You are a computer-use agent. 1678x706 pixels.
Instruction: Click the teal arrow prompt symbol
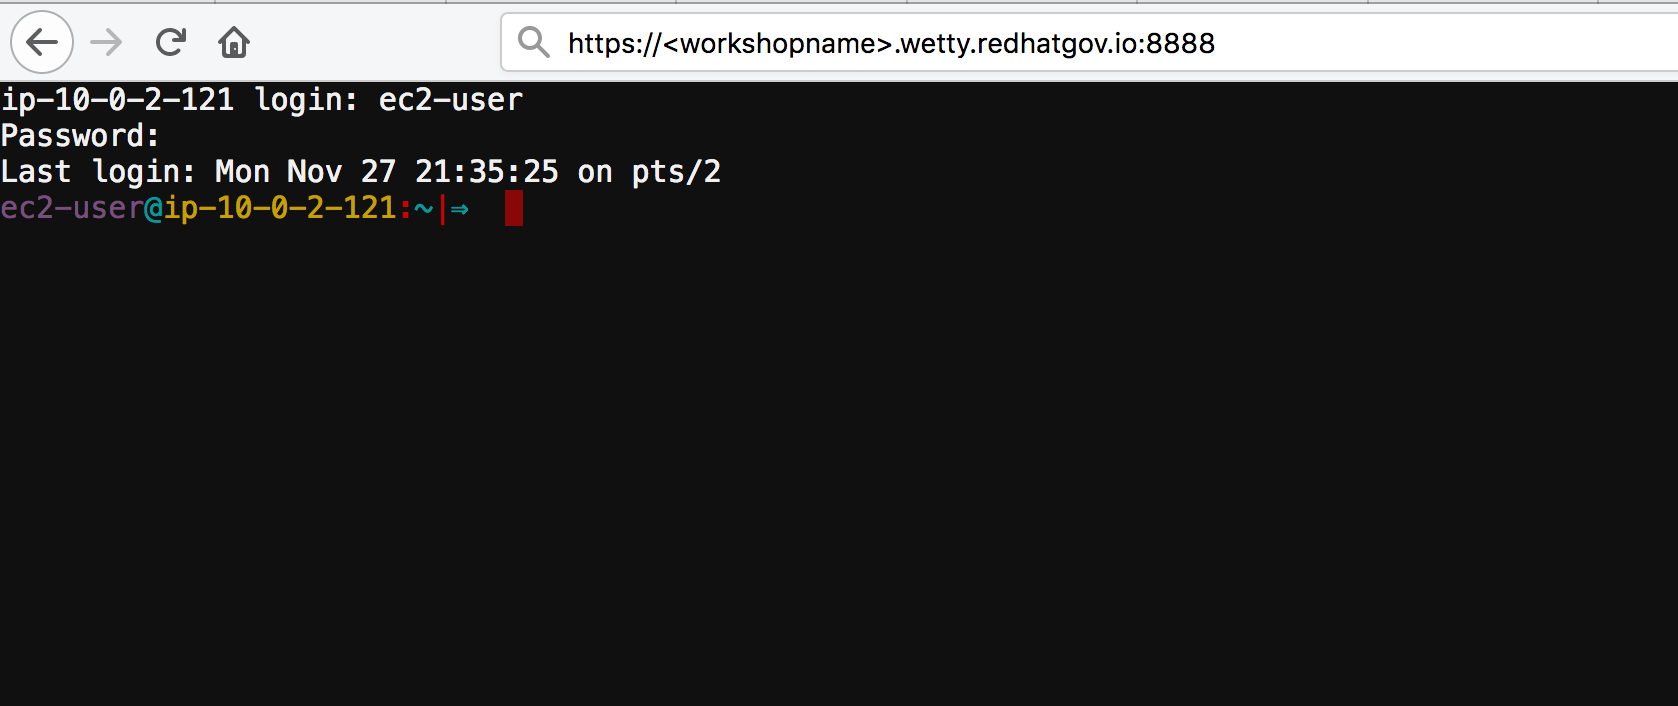pyautogui.click(x=460, y=209)
